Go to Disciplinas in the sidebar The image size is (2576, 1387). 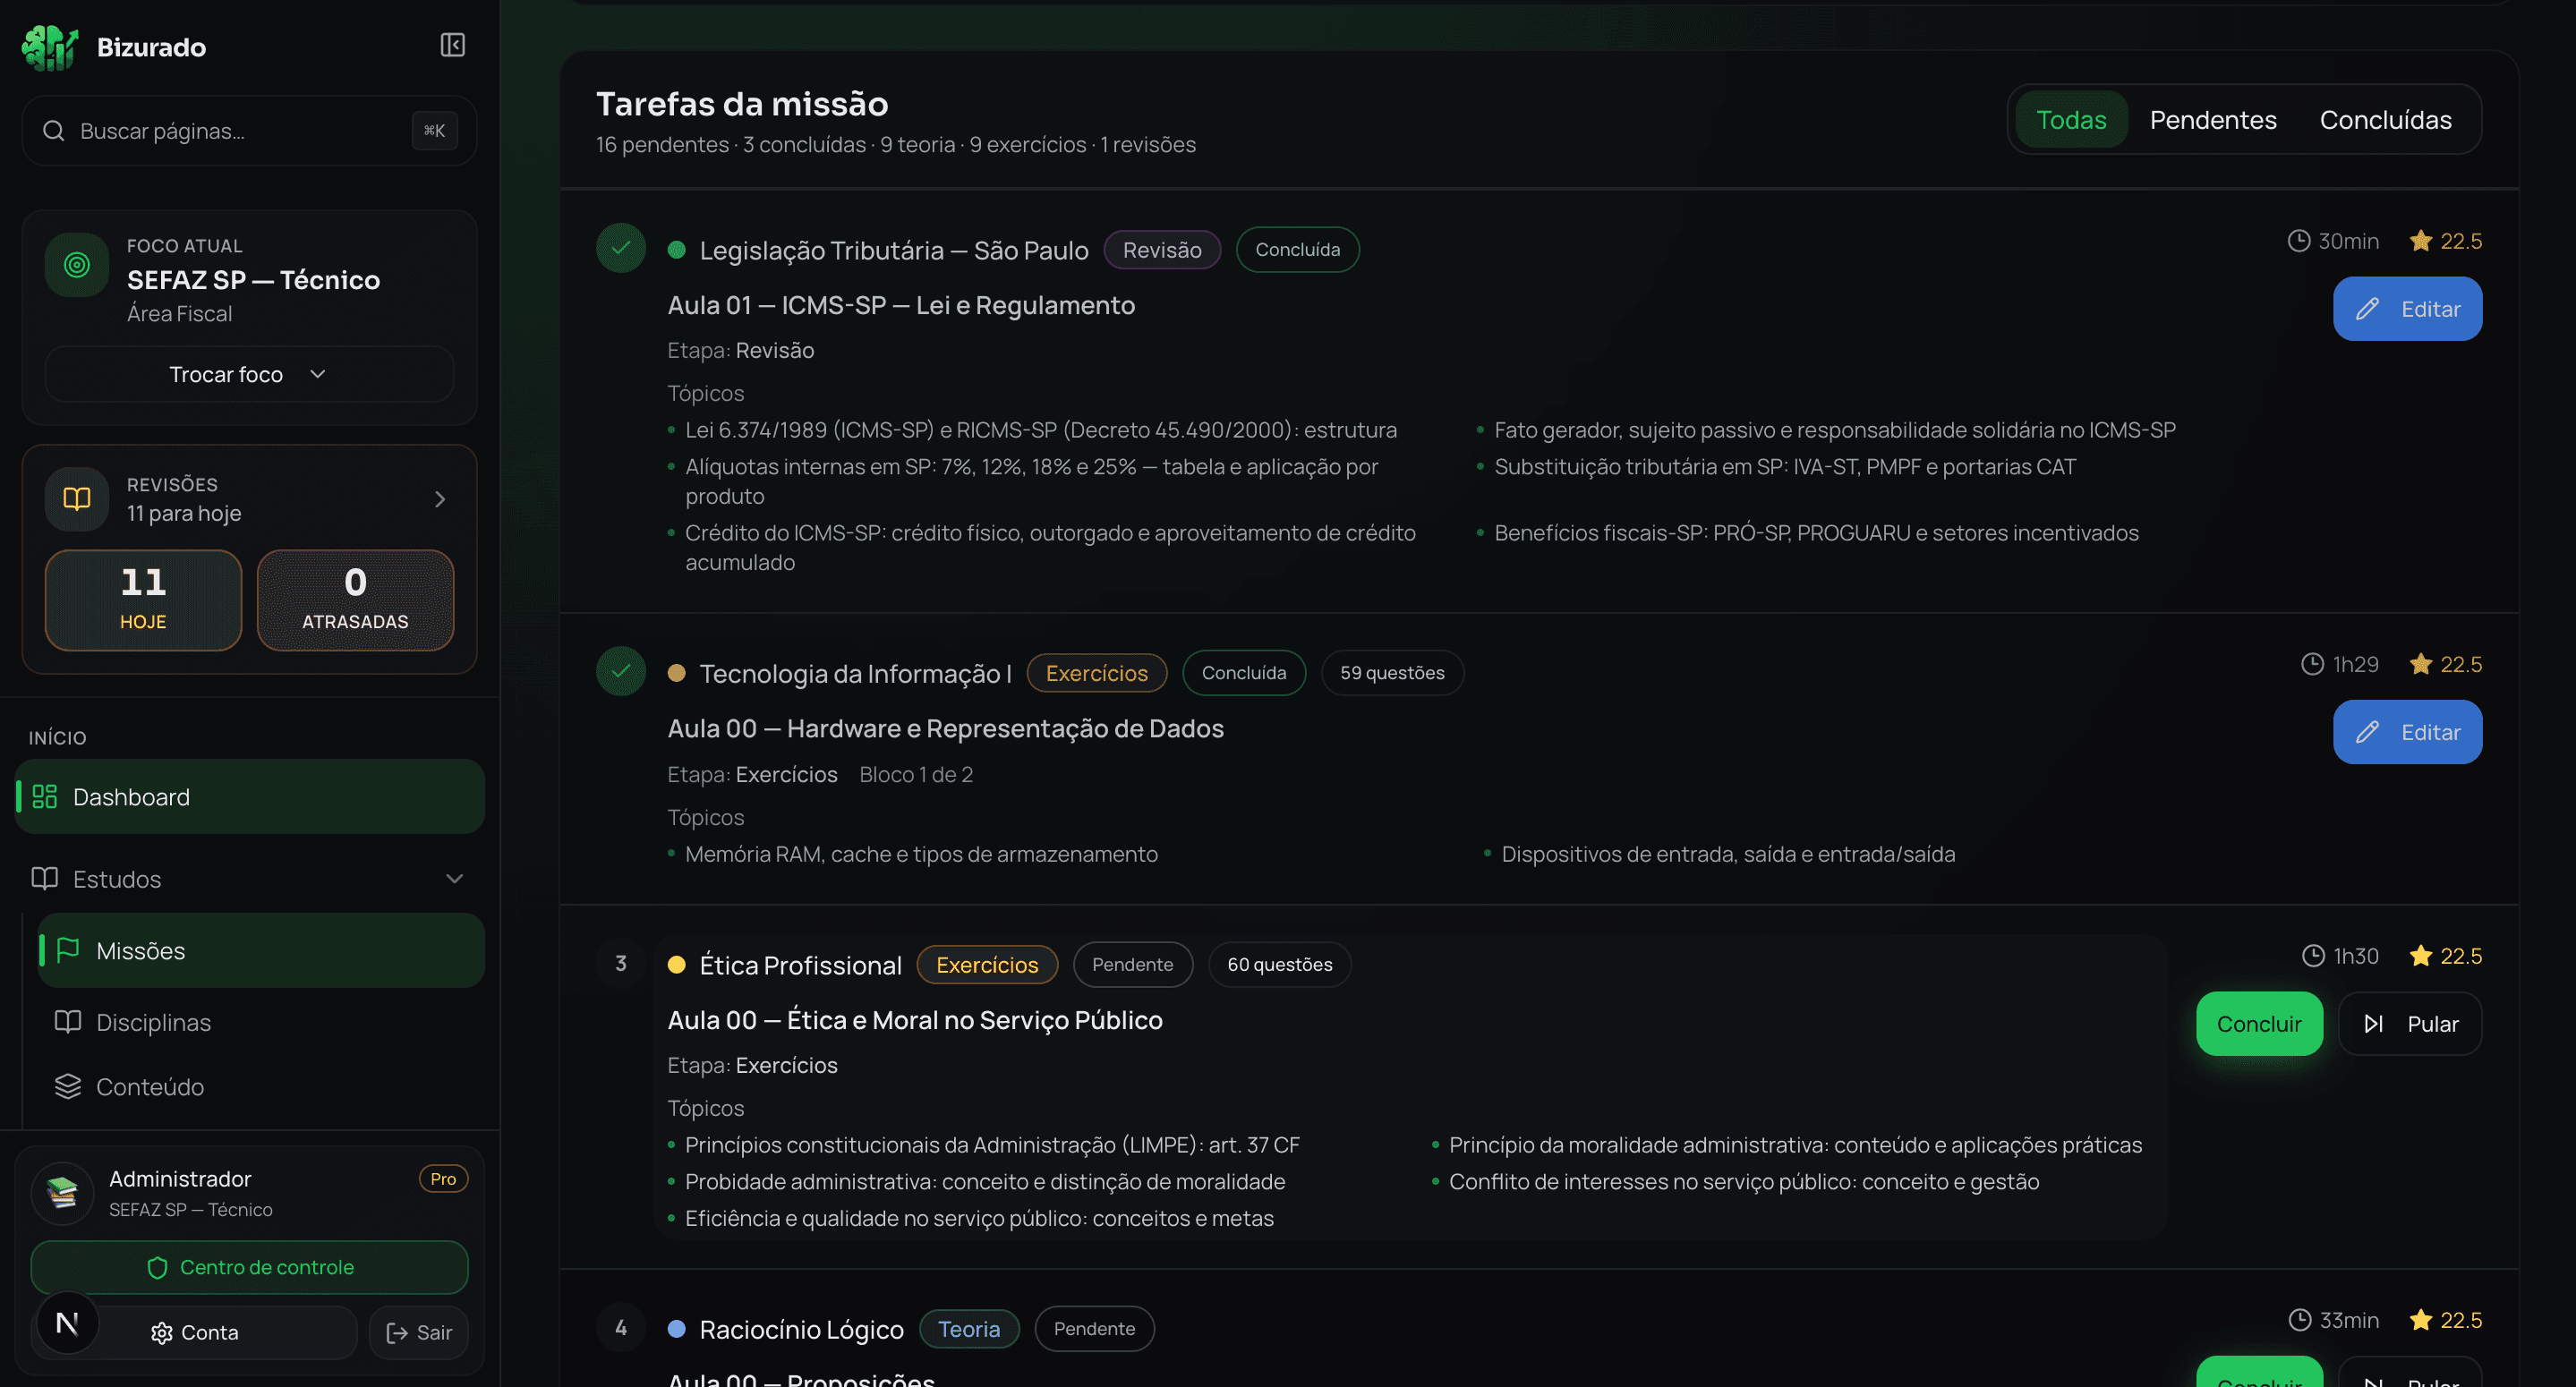click(x=261, y=1022)
